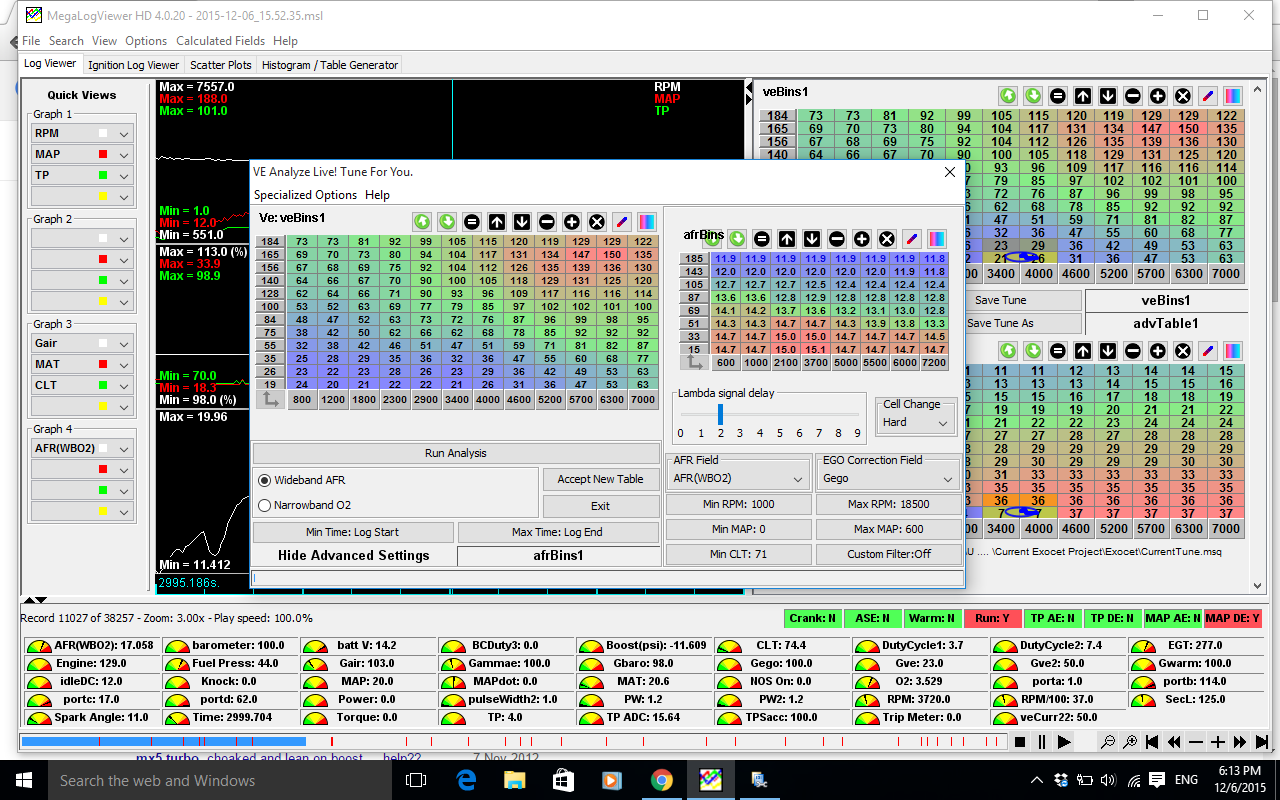Click the Run Analysis button

(x=455, y=453)
